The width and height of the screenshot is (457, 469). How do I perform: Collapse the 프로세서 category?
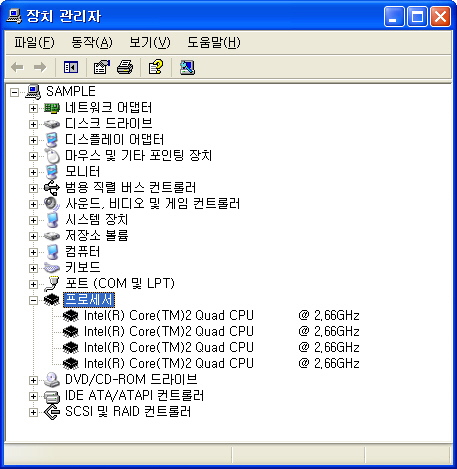coord(33,300)
